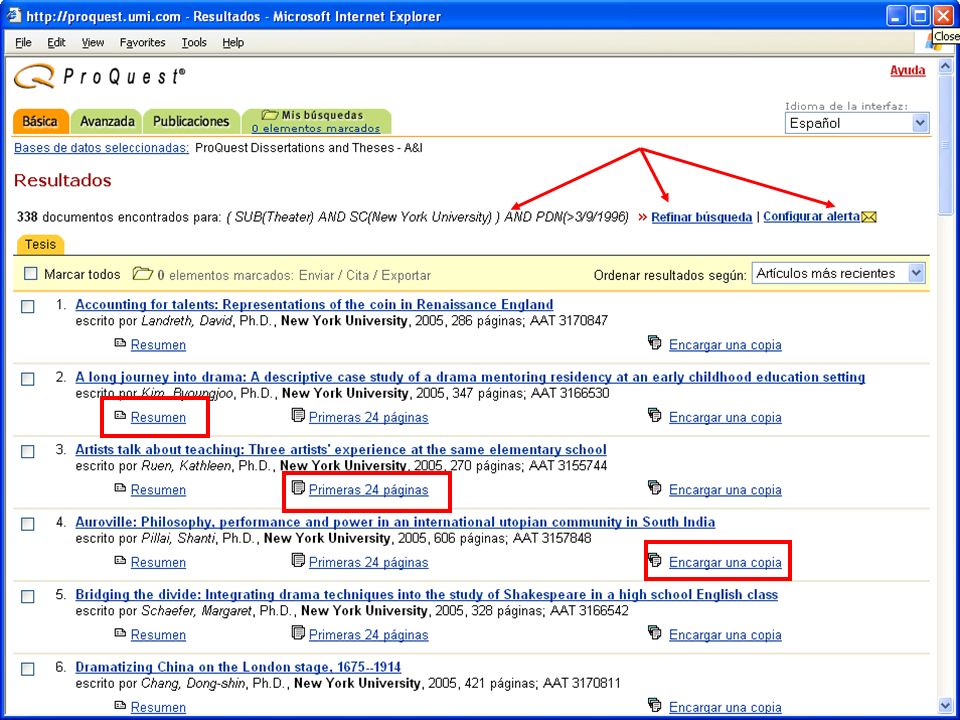
Task: Click Resumen link for result 2
Action: click(x=159, y=417)
